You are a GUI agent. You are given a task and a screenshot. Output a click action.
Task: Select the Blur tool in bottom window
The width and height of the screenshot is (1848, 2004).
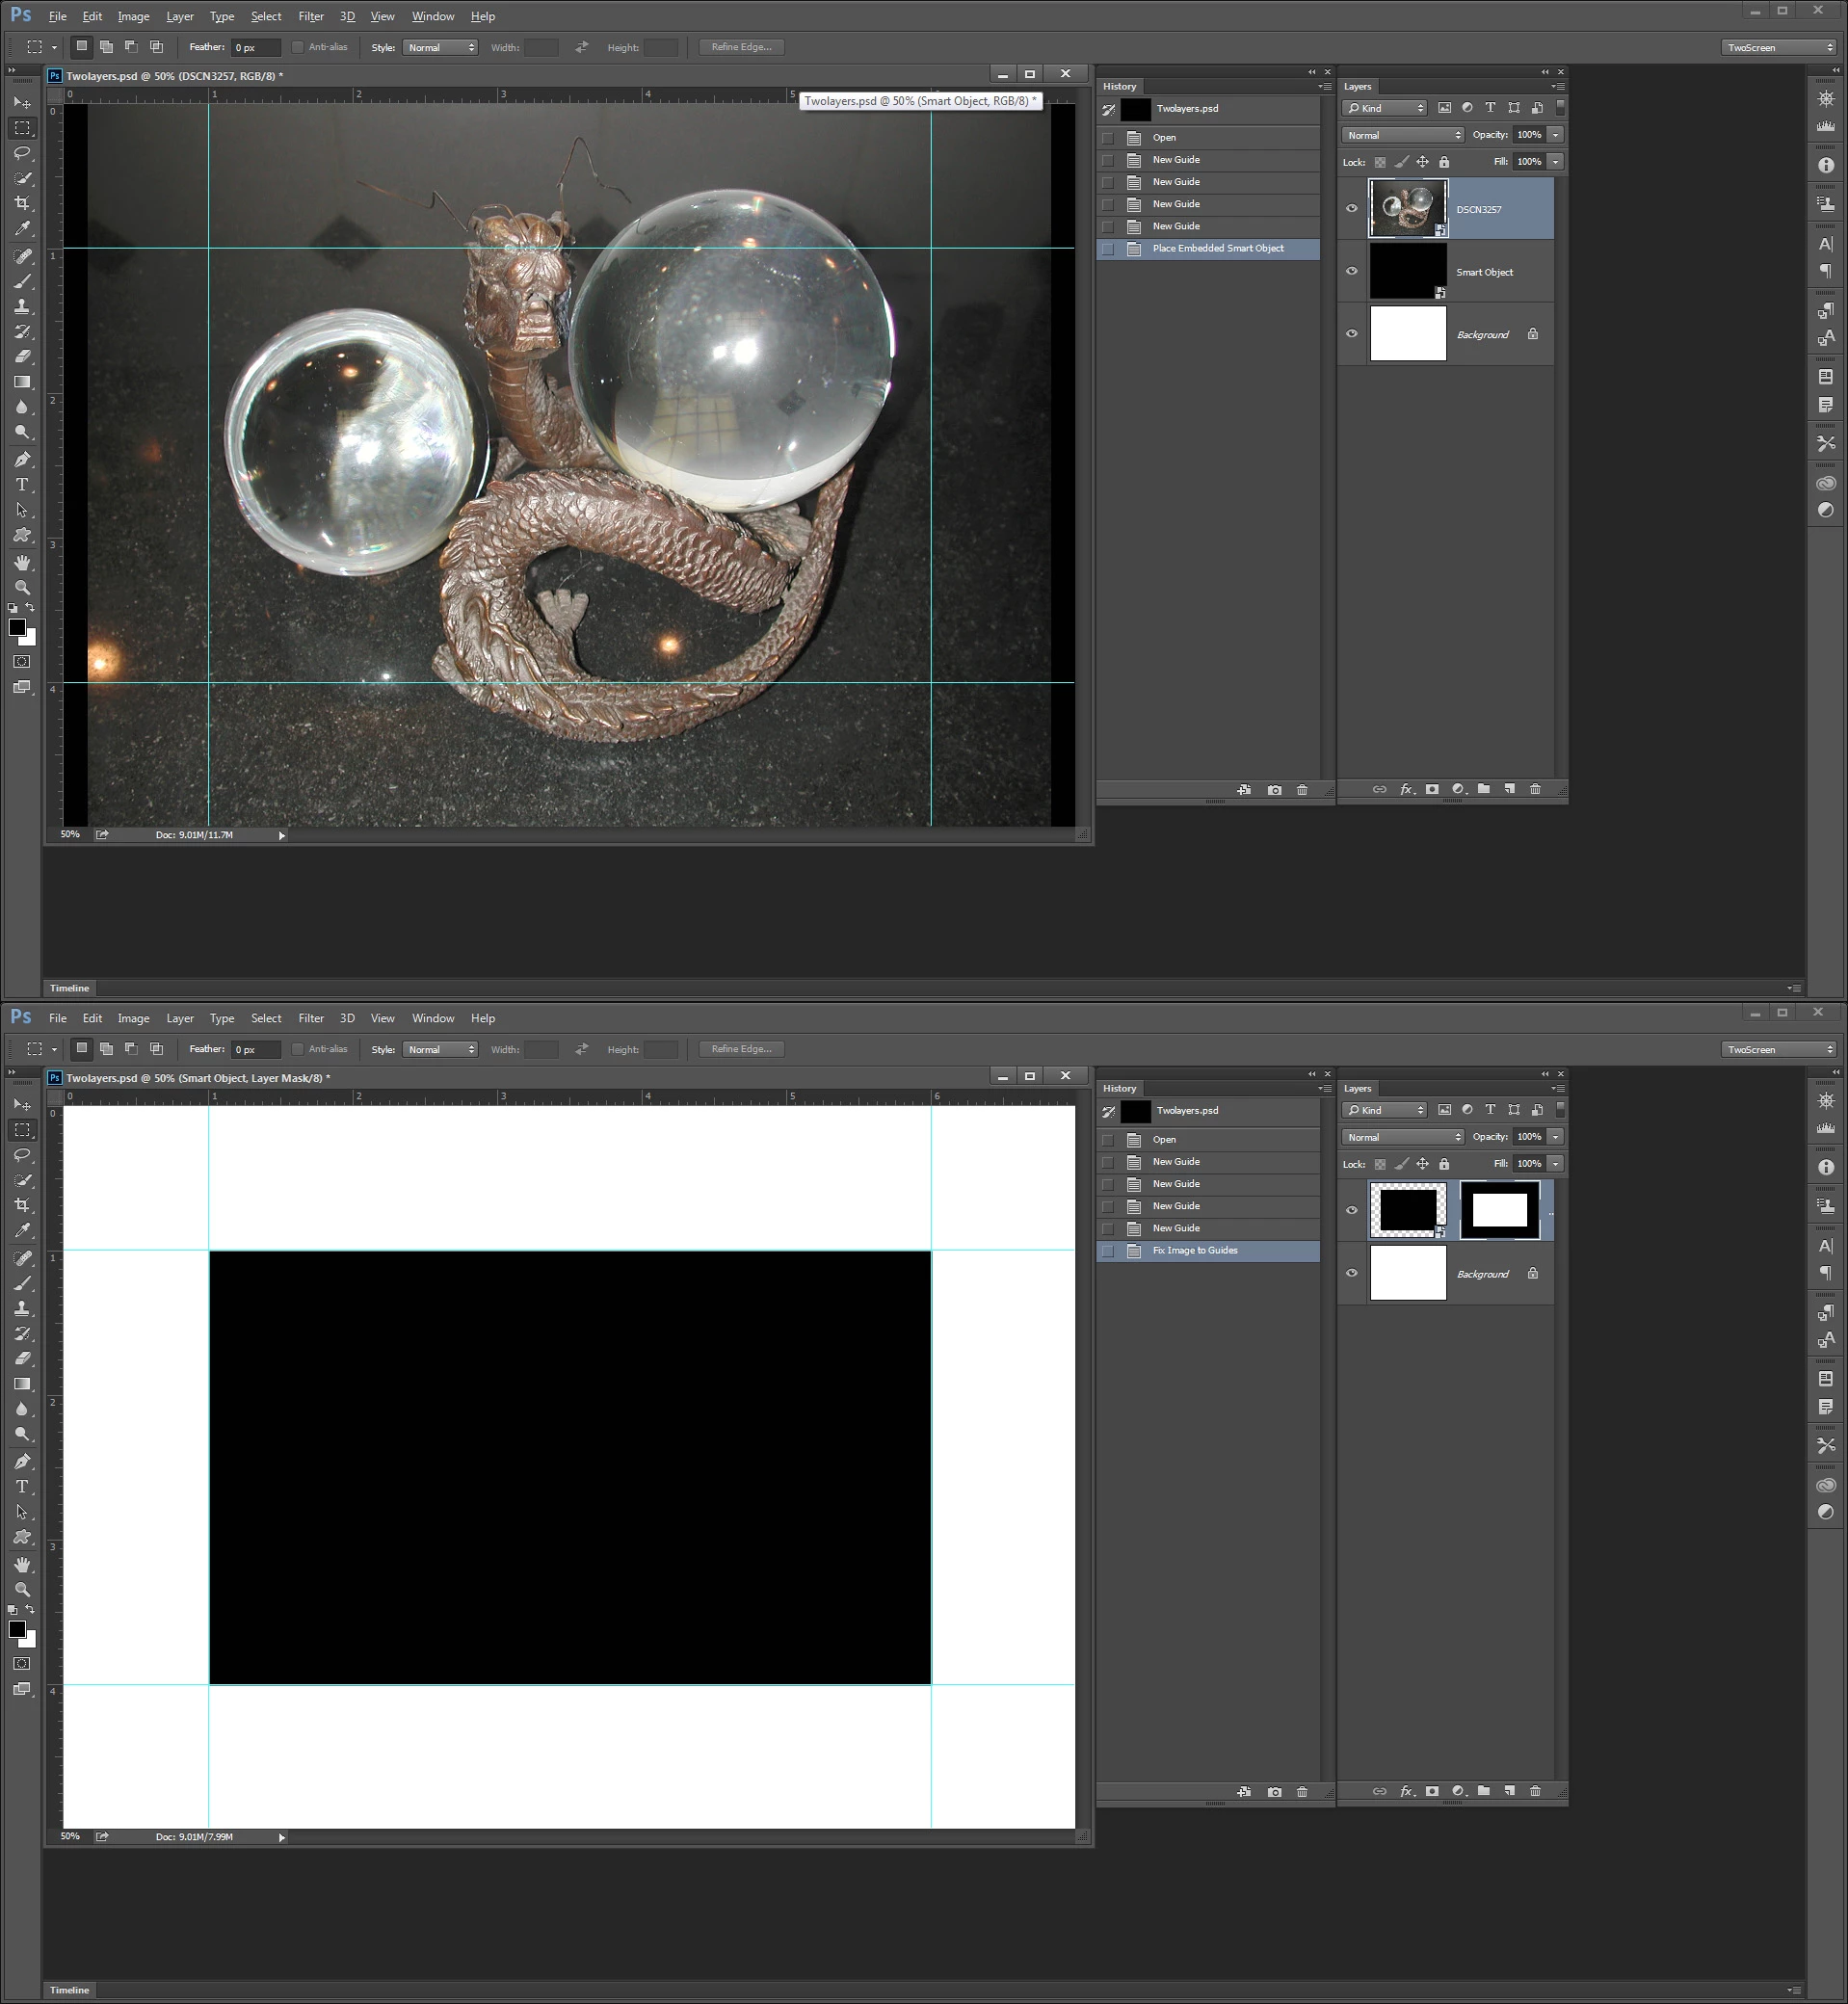pyautogui.click(x=22, y=1409)
